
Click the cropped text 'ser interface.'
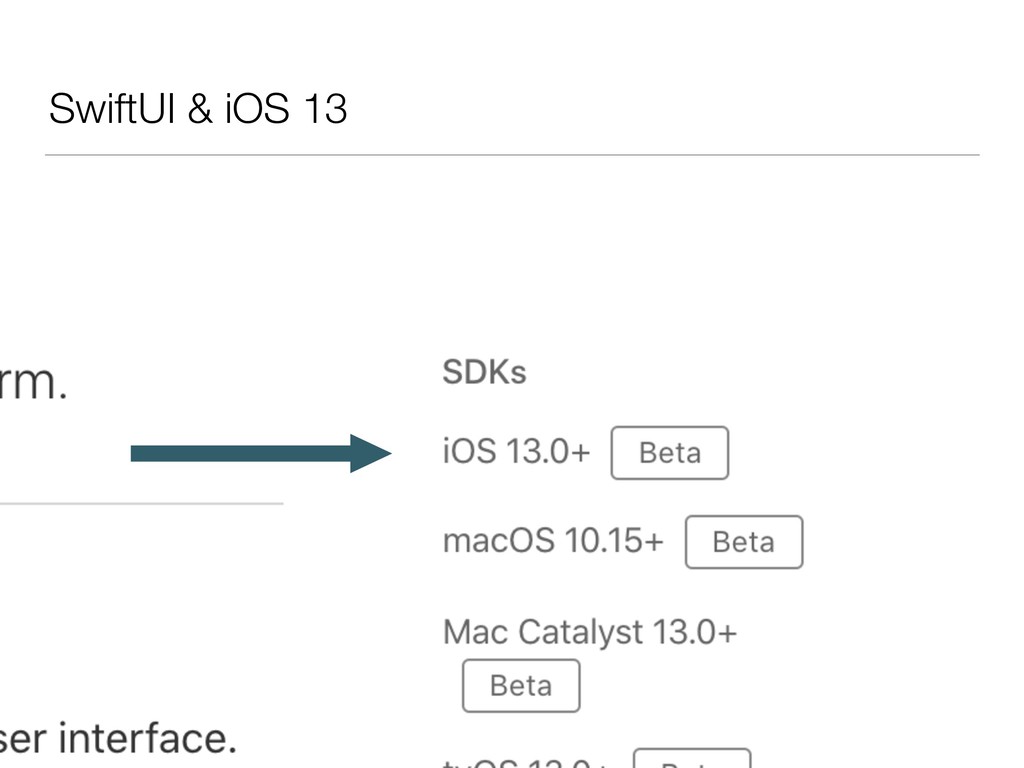[118, 739]
